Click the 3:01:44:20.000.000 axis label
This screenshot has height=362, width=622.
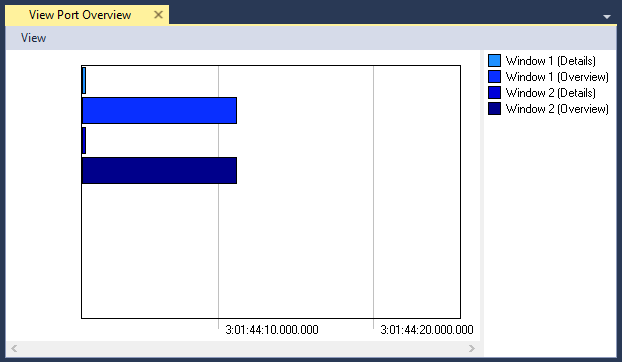427,330
